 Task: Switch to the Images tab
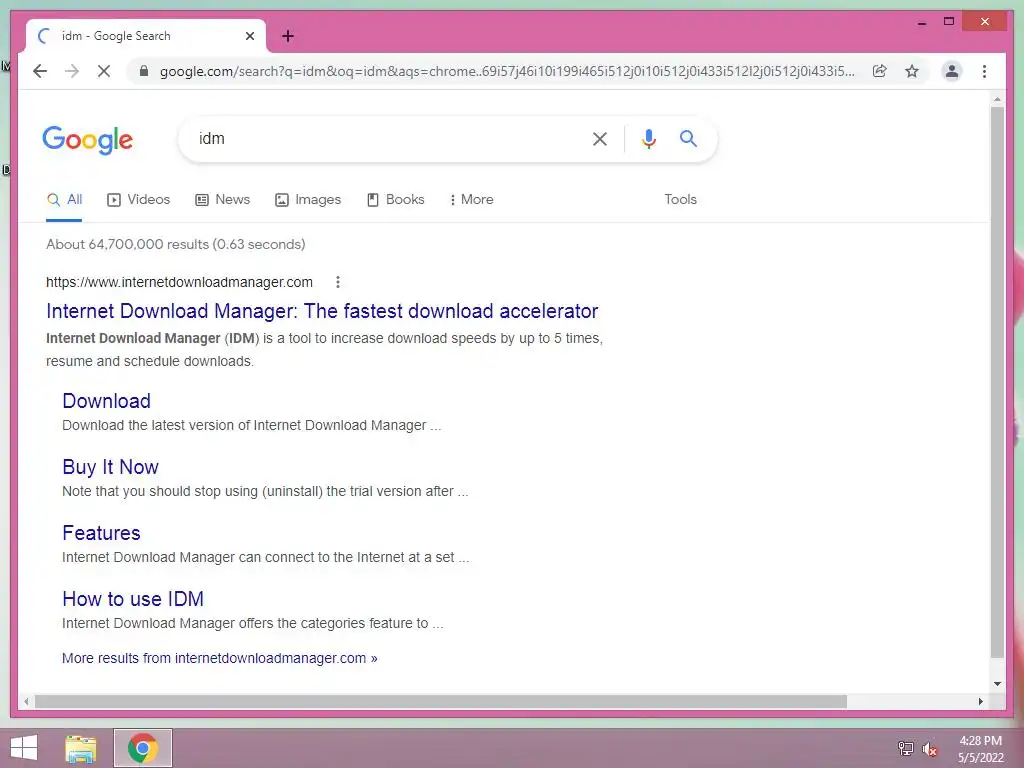pyautogui.click(x=308, y=200)
